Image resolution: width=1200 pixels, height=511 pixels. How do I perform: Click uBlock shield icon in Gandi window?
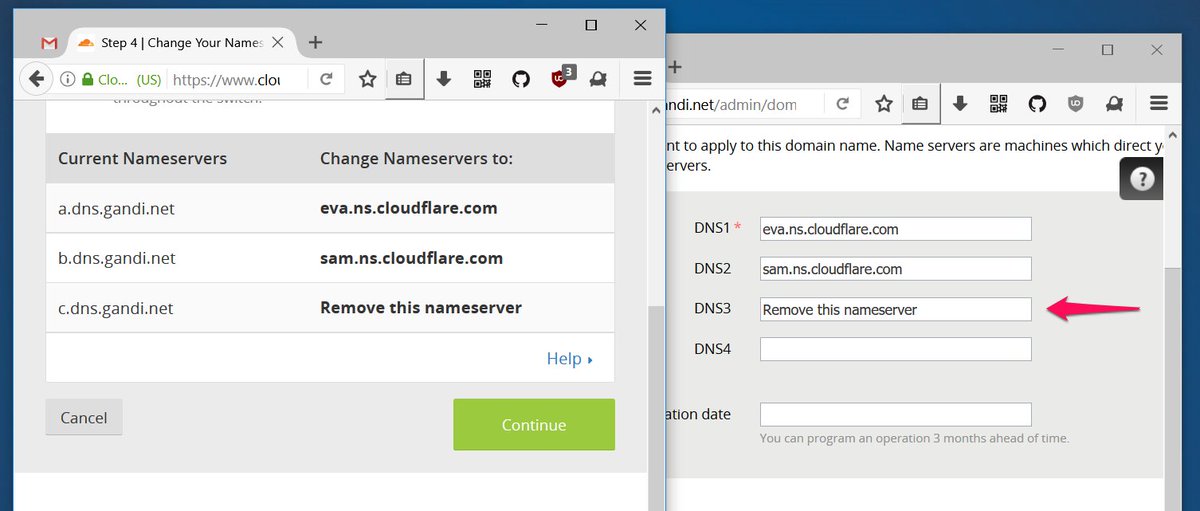coord(1075,104)
